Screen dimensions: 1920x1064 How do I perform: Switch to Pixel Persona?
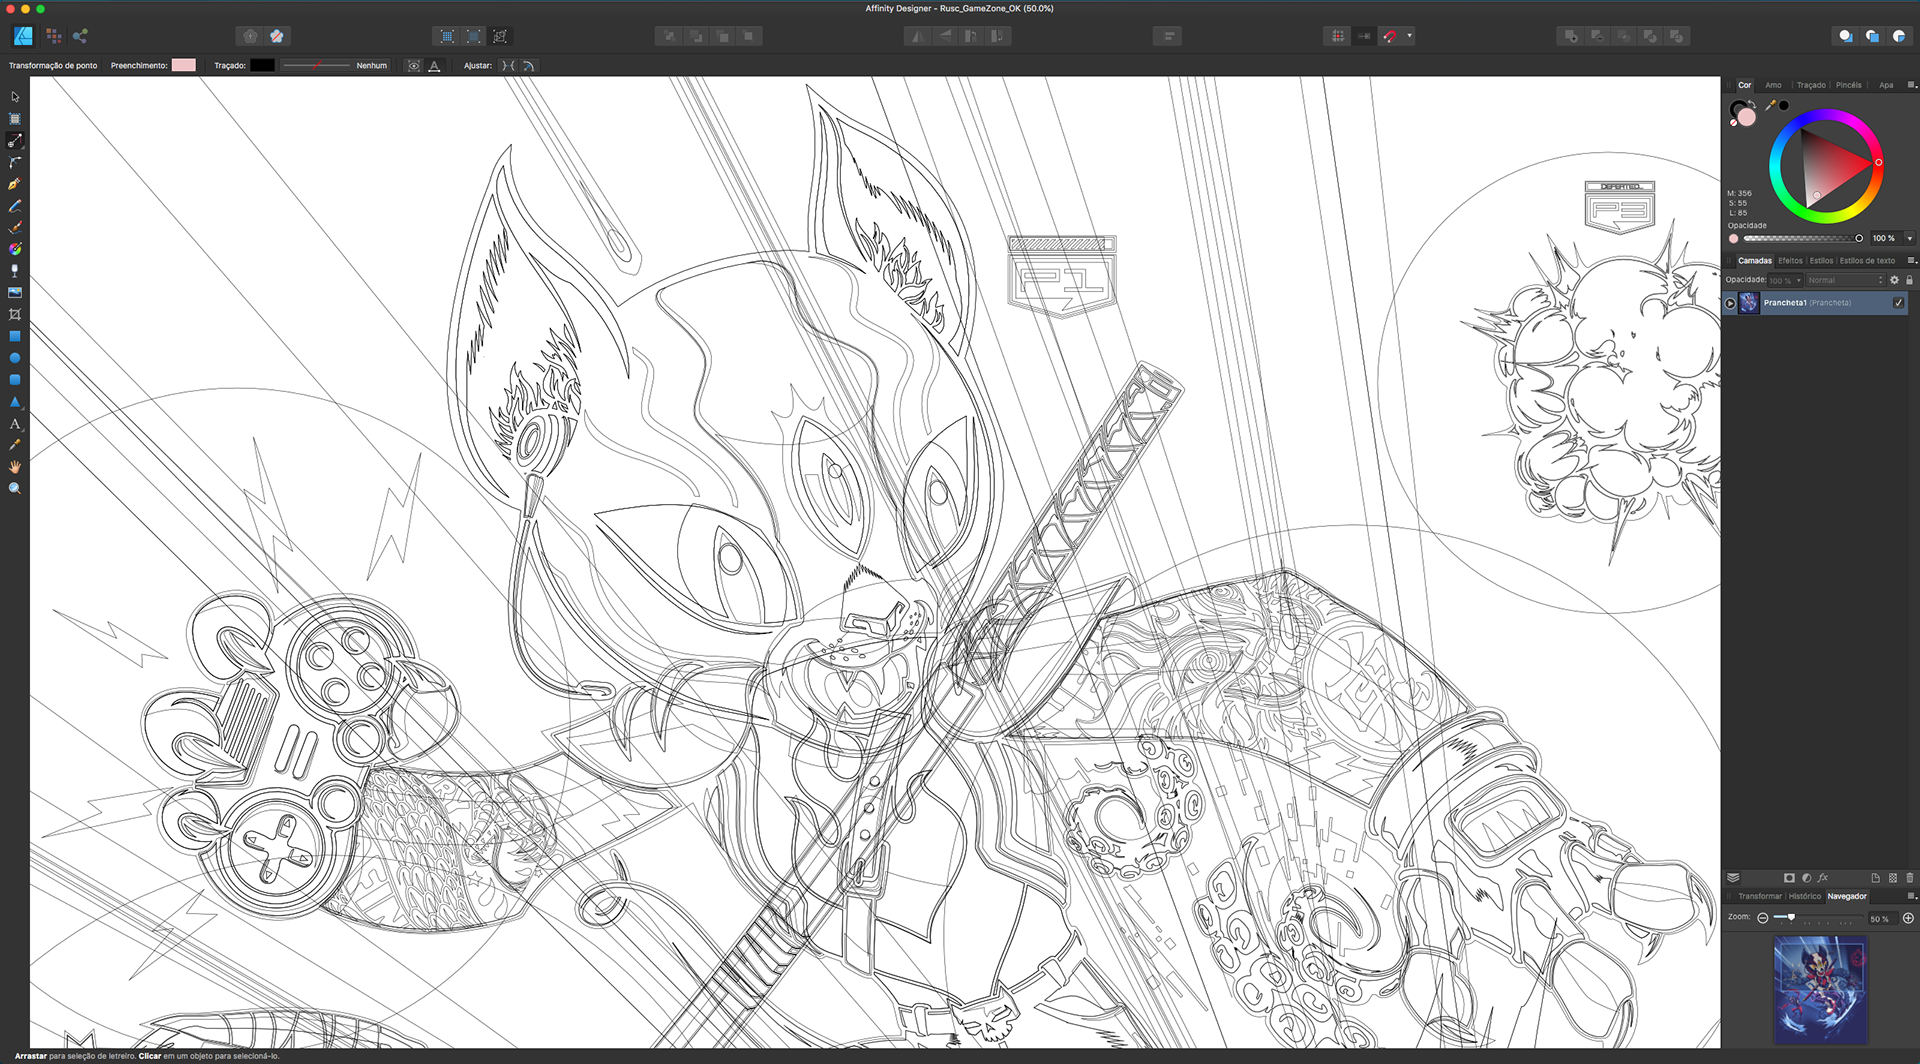click(54, 36)
